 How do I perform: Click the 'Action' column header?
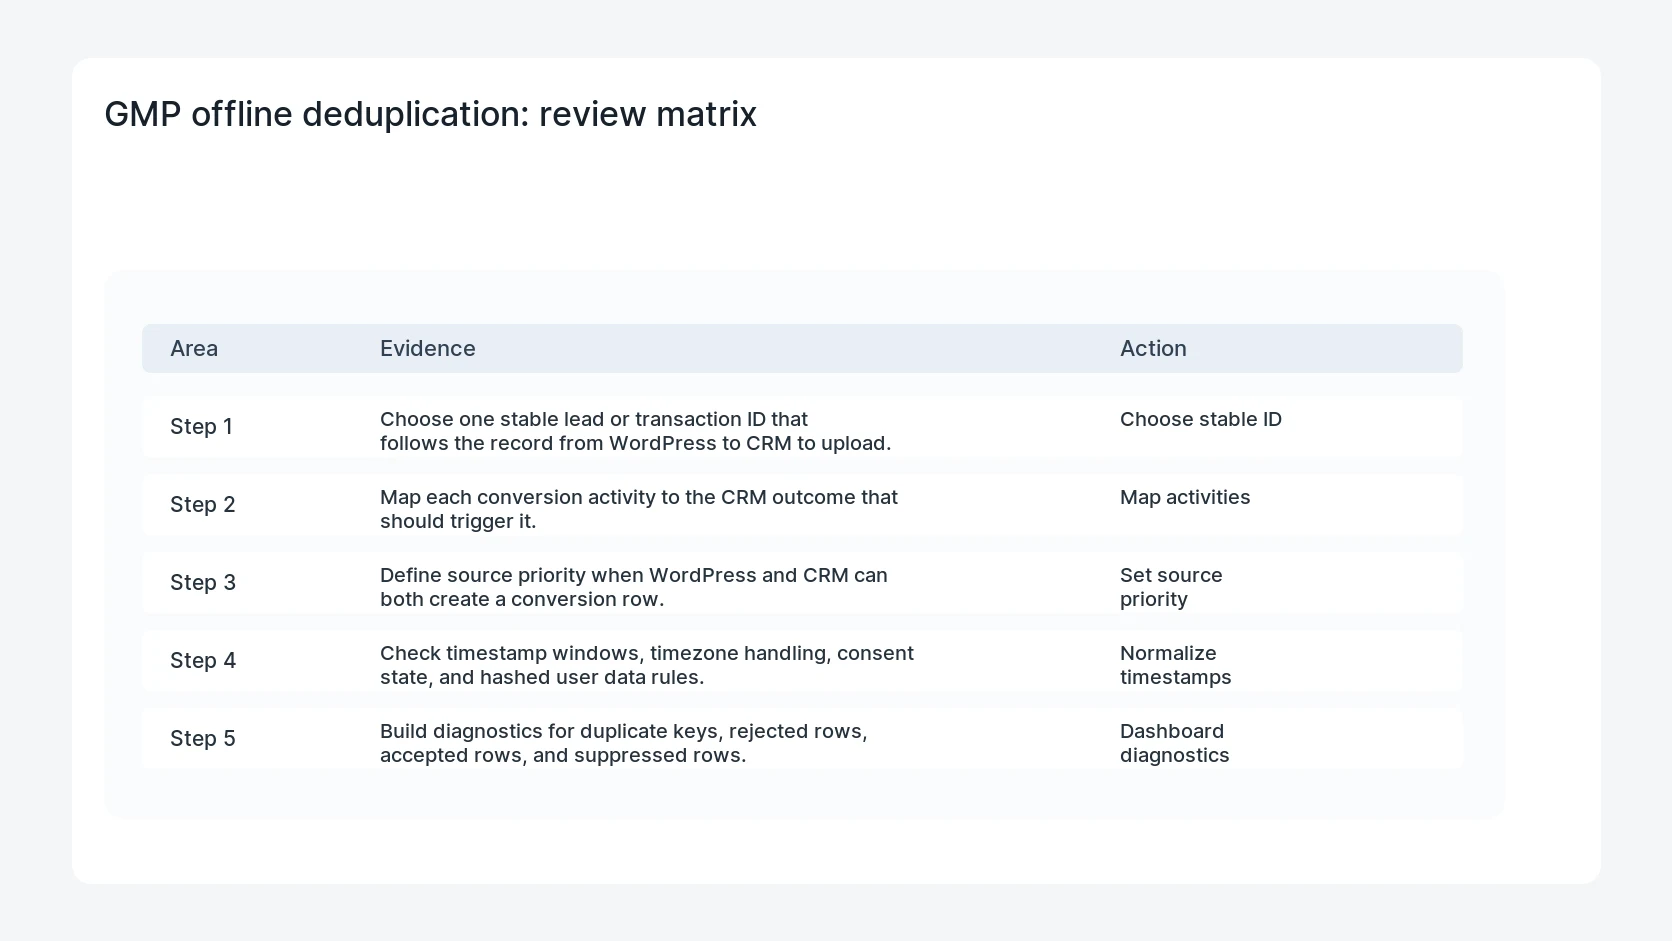[1153, 348]
